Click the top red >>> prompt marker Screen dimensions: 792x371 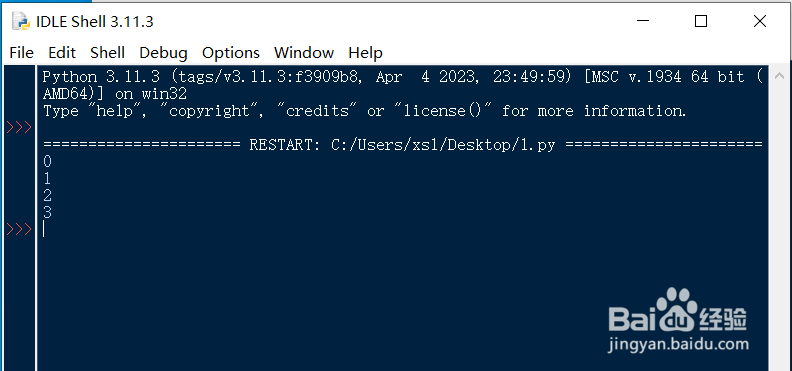[19, 127]
